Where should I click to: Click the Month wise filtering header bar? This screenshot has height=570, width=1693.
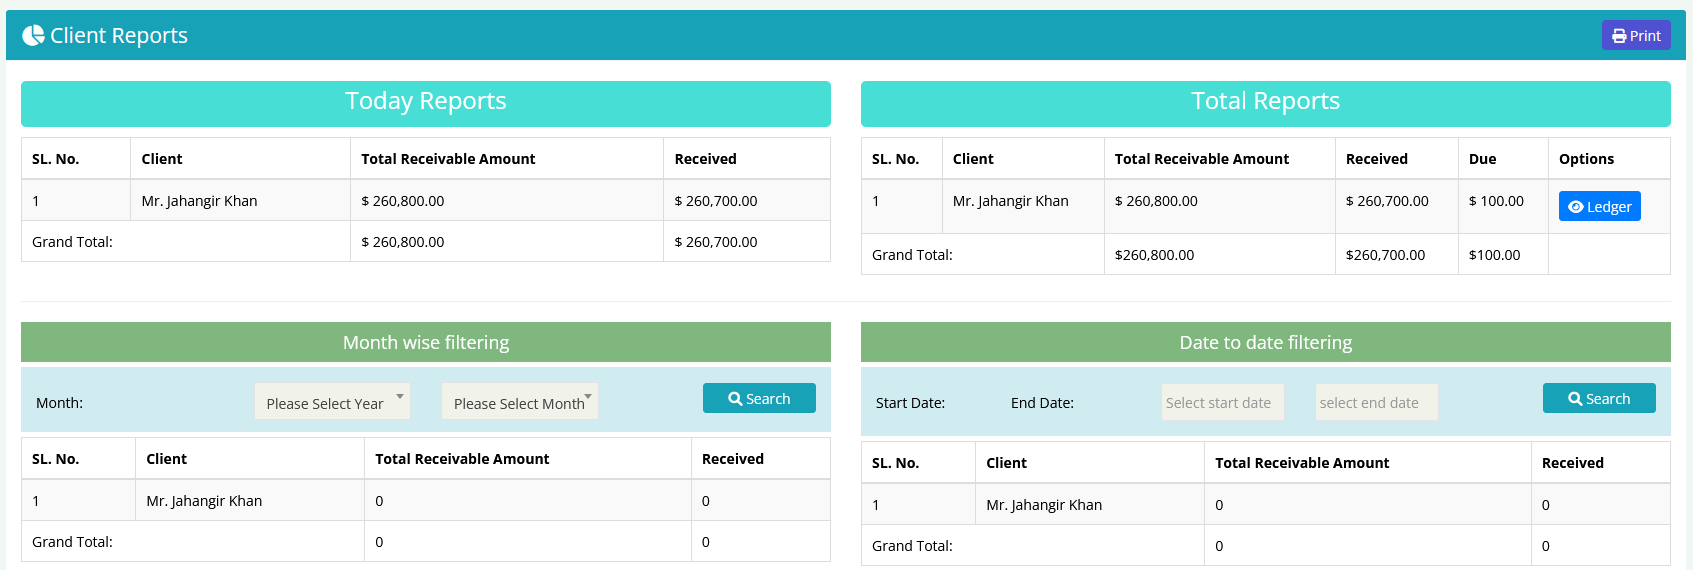[425, 343]
